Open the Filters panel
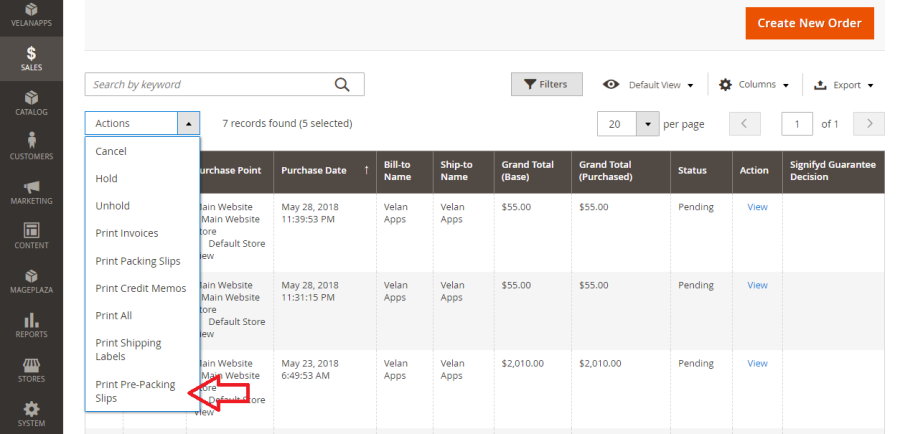This screenshot has width=900, height=434. coord(546,84)
